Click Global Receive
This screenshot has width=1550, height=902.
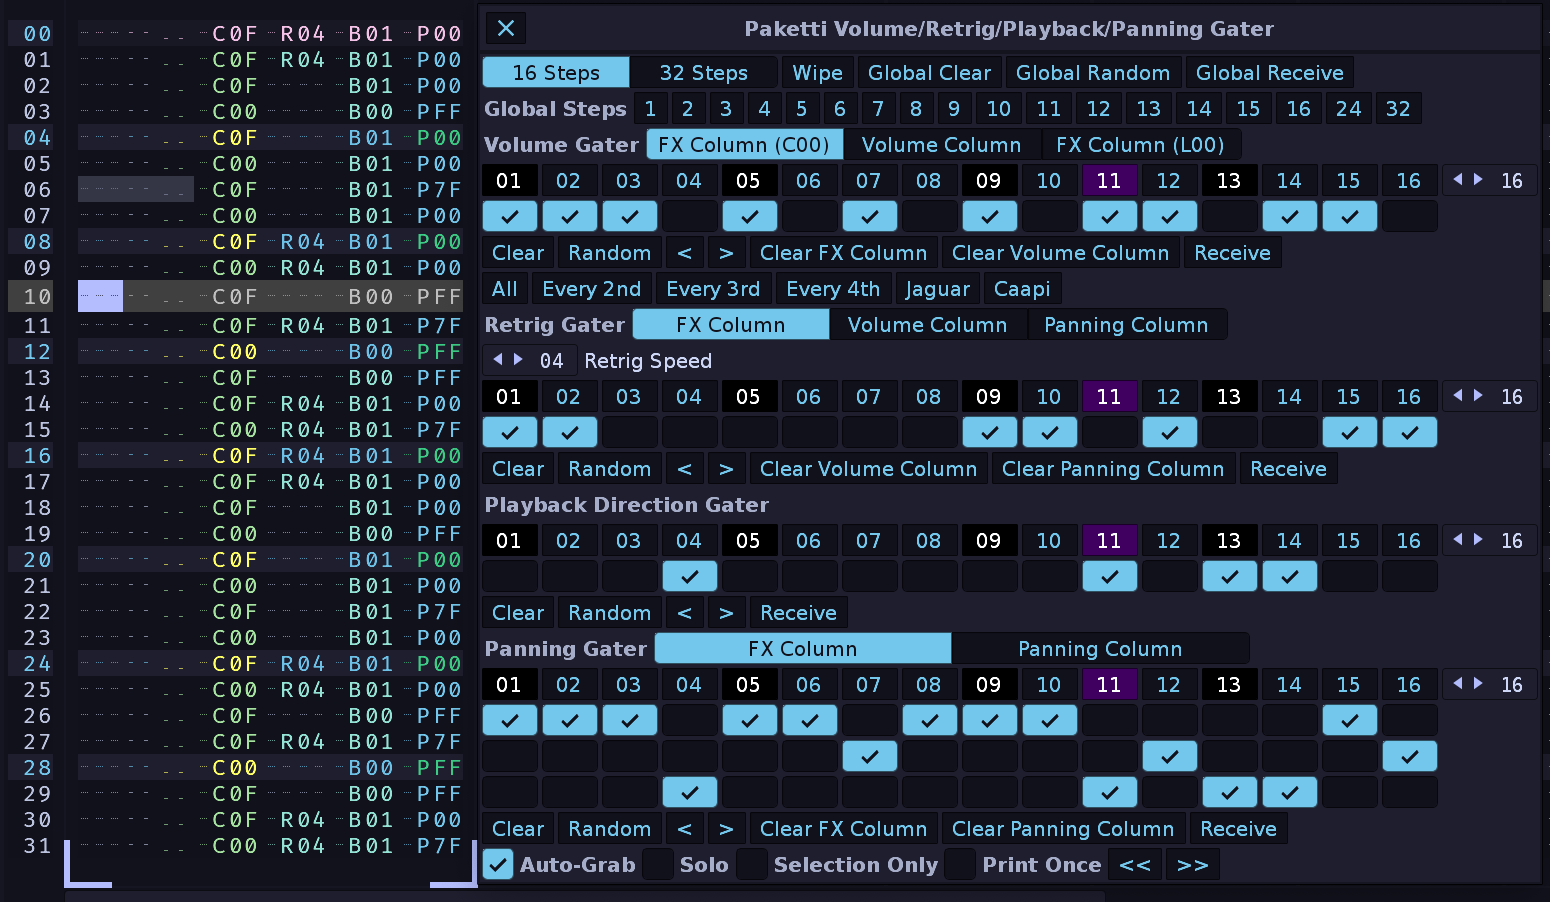click(x=1270, y=73)
